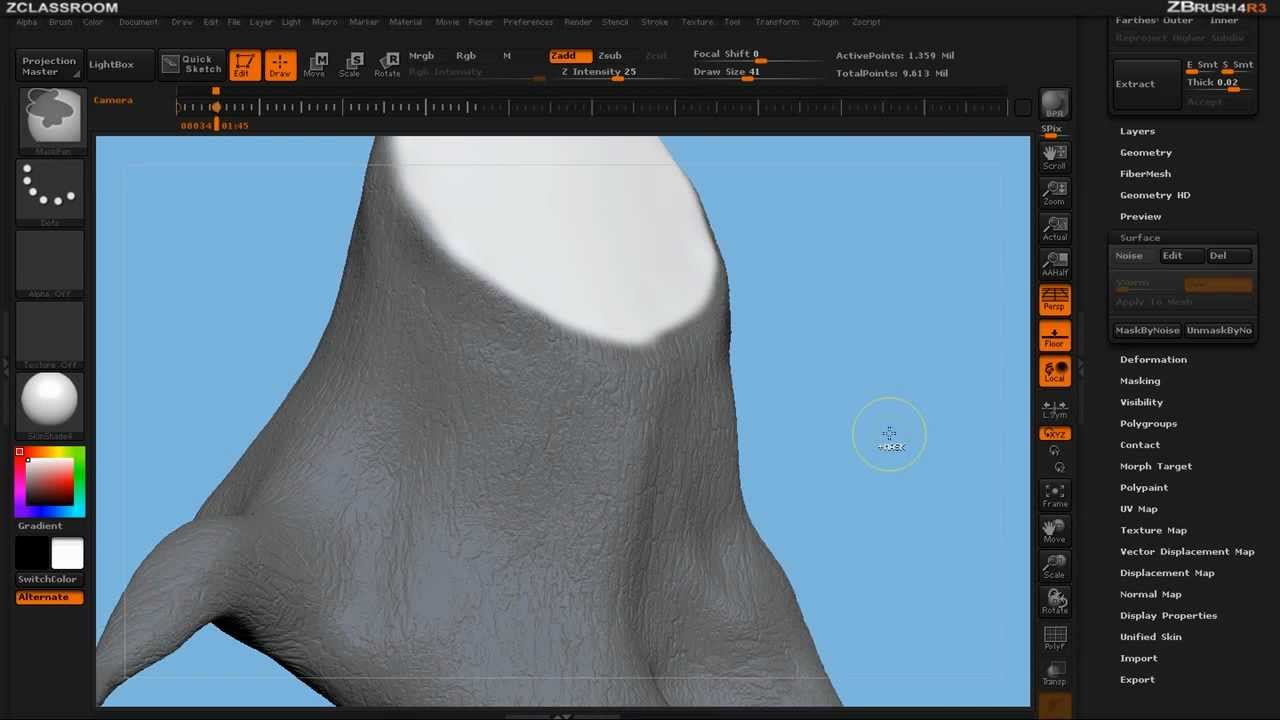This screenshot has height=720, width=1280.
Task: Expand the UV Map subpalette
Action: click(x=1138, y=509)
